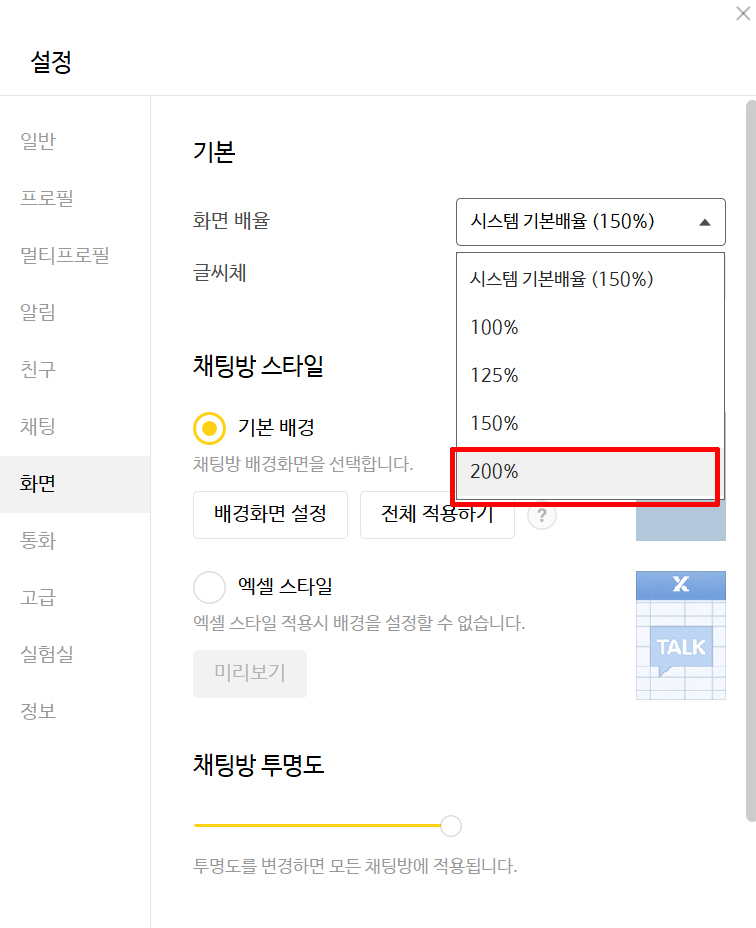Choose 시스템 기본배율 (150%) from the list
Image resolution: width=756 pixels, height=928 pixels.
tap(590, 279)
